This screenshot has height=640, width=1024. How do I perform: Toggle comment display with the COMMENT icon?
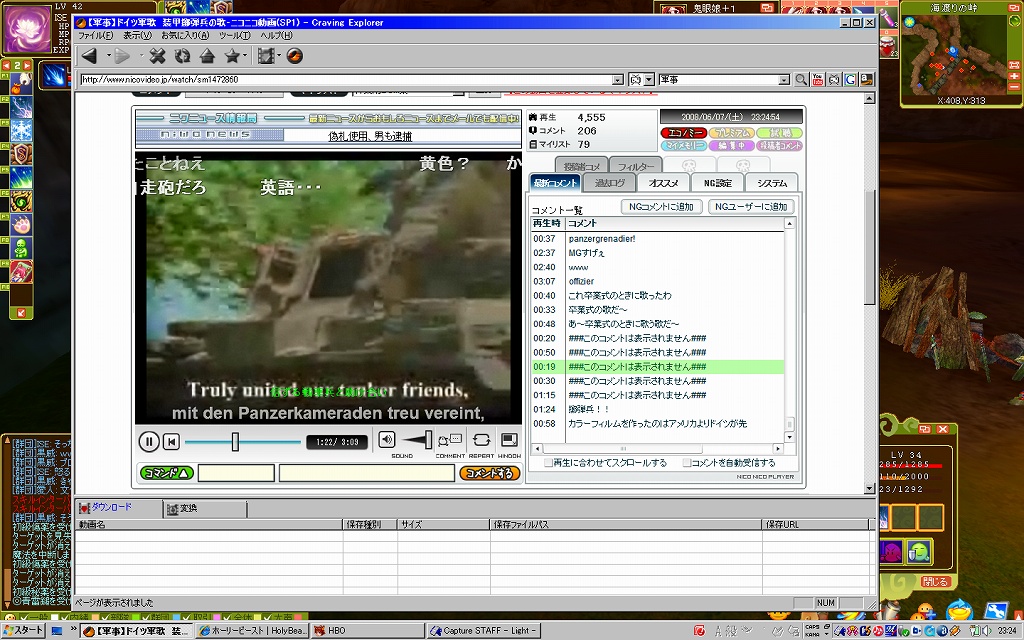coord(450,440)
